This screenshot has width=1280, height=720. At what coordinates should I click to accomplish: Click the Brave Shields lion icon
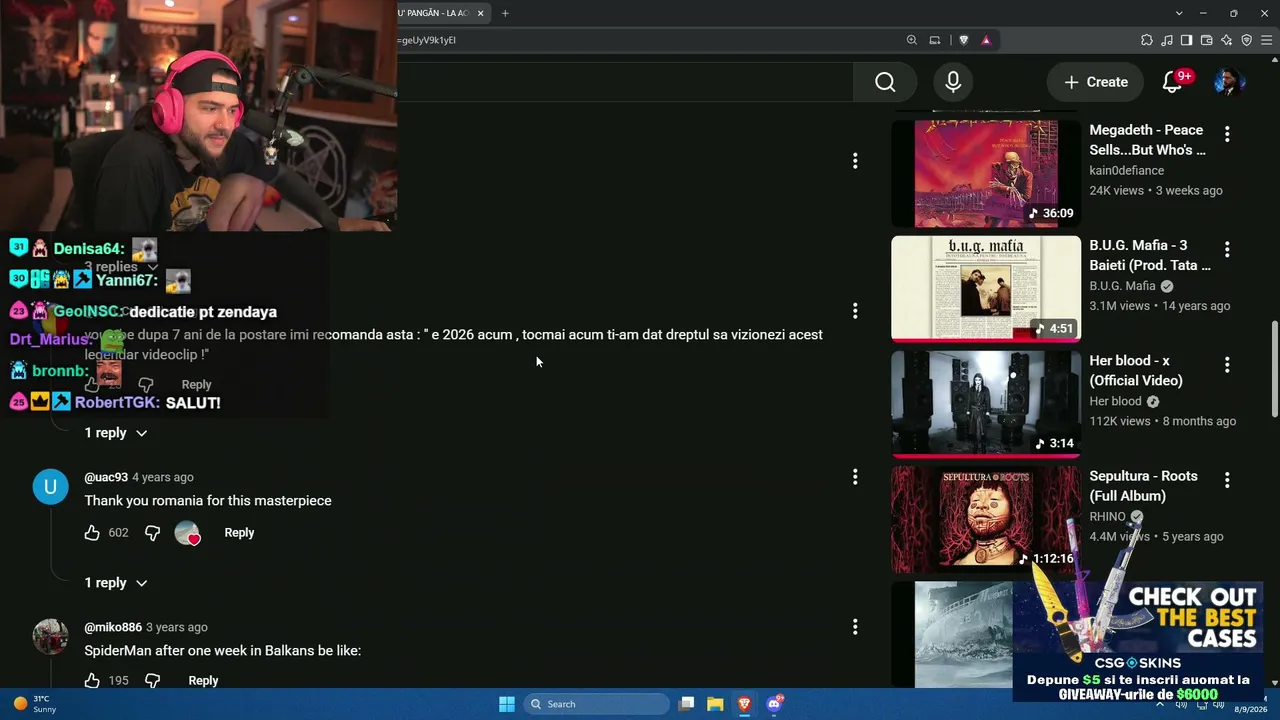pos(964,40)
